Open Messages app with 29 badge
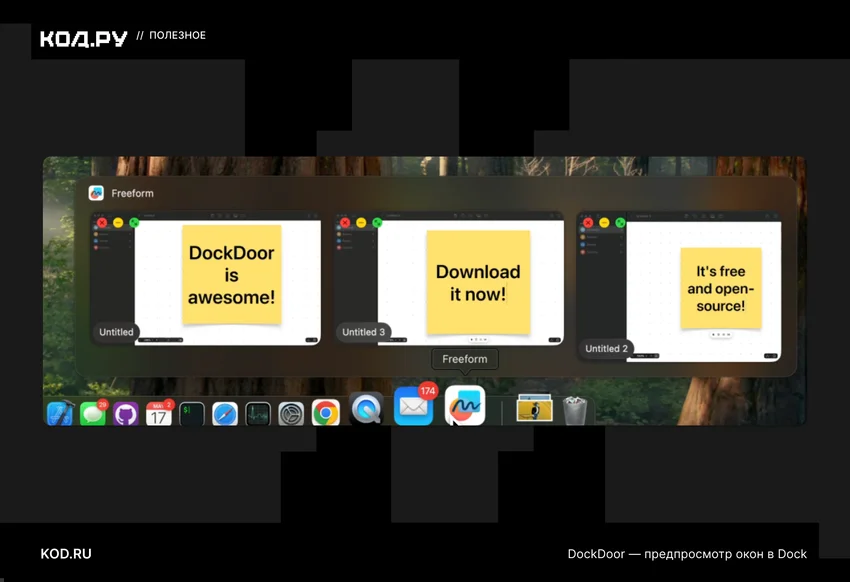Viewport: 850px width, 582px height. (93, 413)
